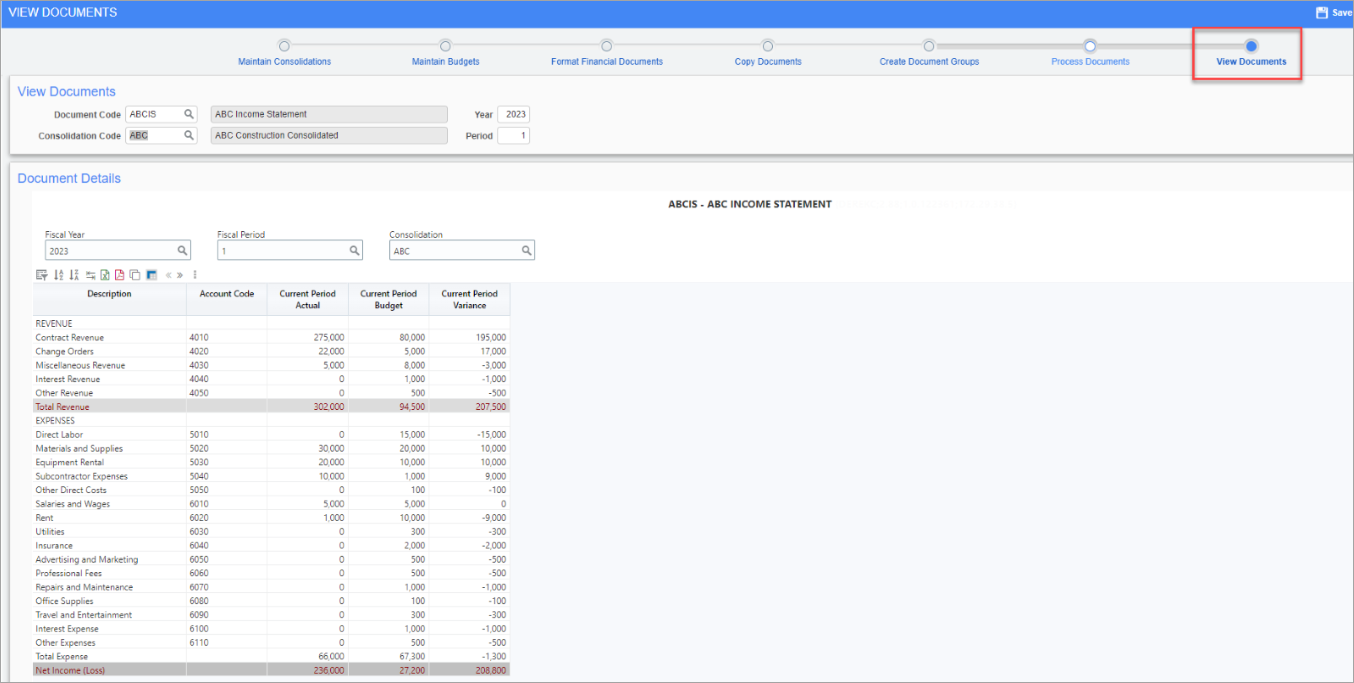
Task: Click the Consolidation Code lookup magnifier
Action: tap(189, 135)
